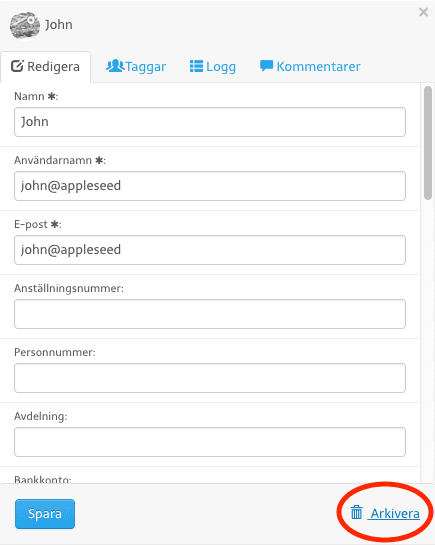Viewport: 435px width, 545px height.
Task: Click the people icon beside Taggar
Action: (x=115, y=66)
